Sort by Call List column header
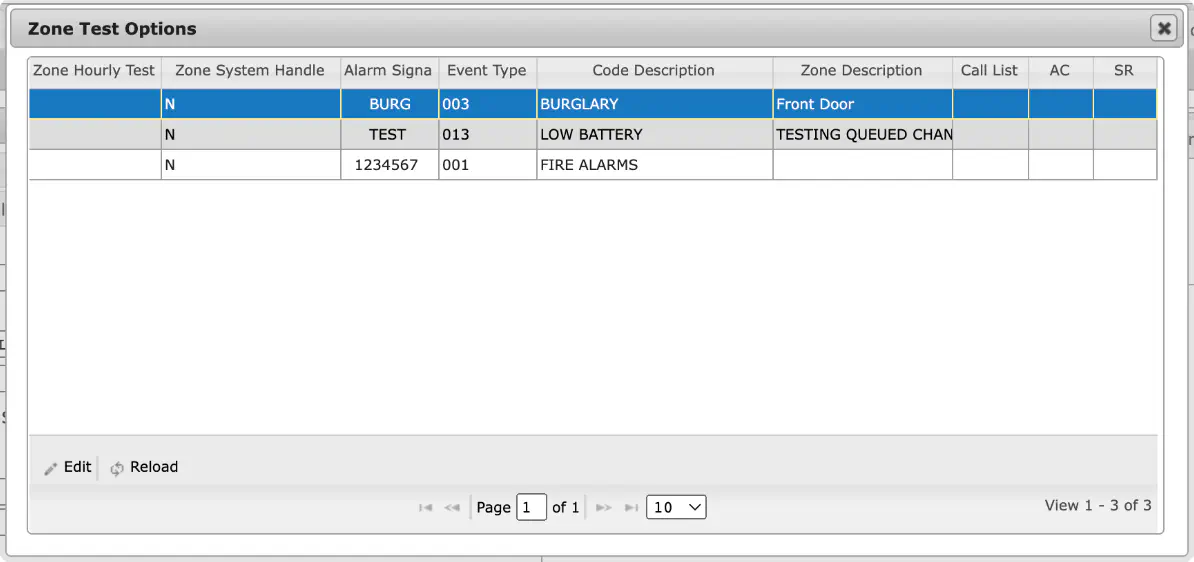1194x562 pixels. pos(990,71)
